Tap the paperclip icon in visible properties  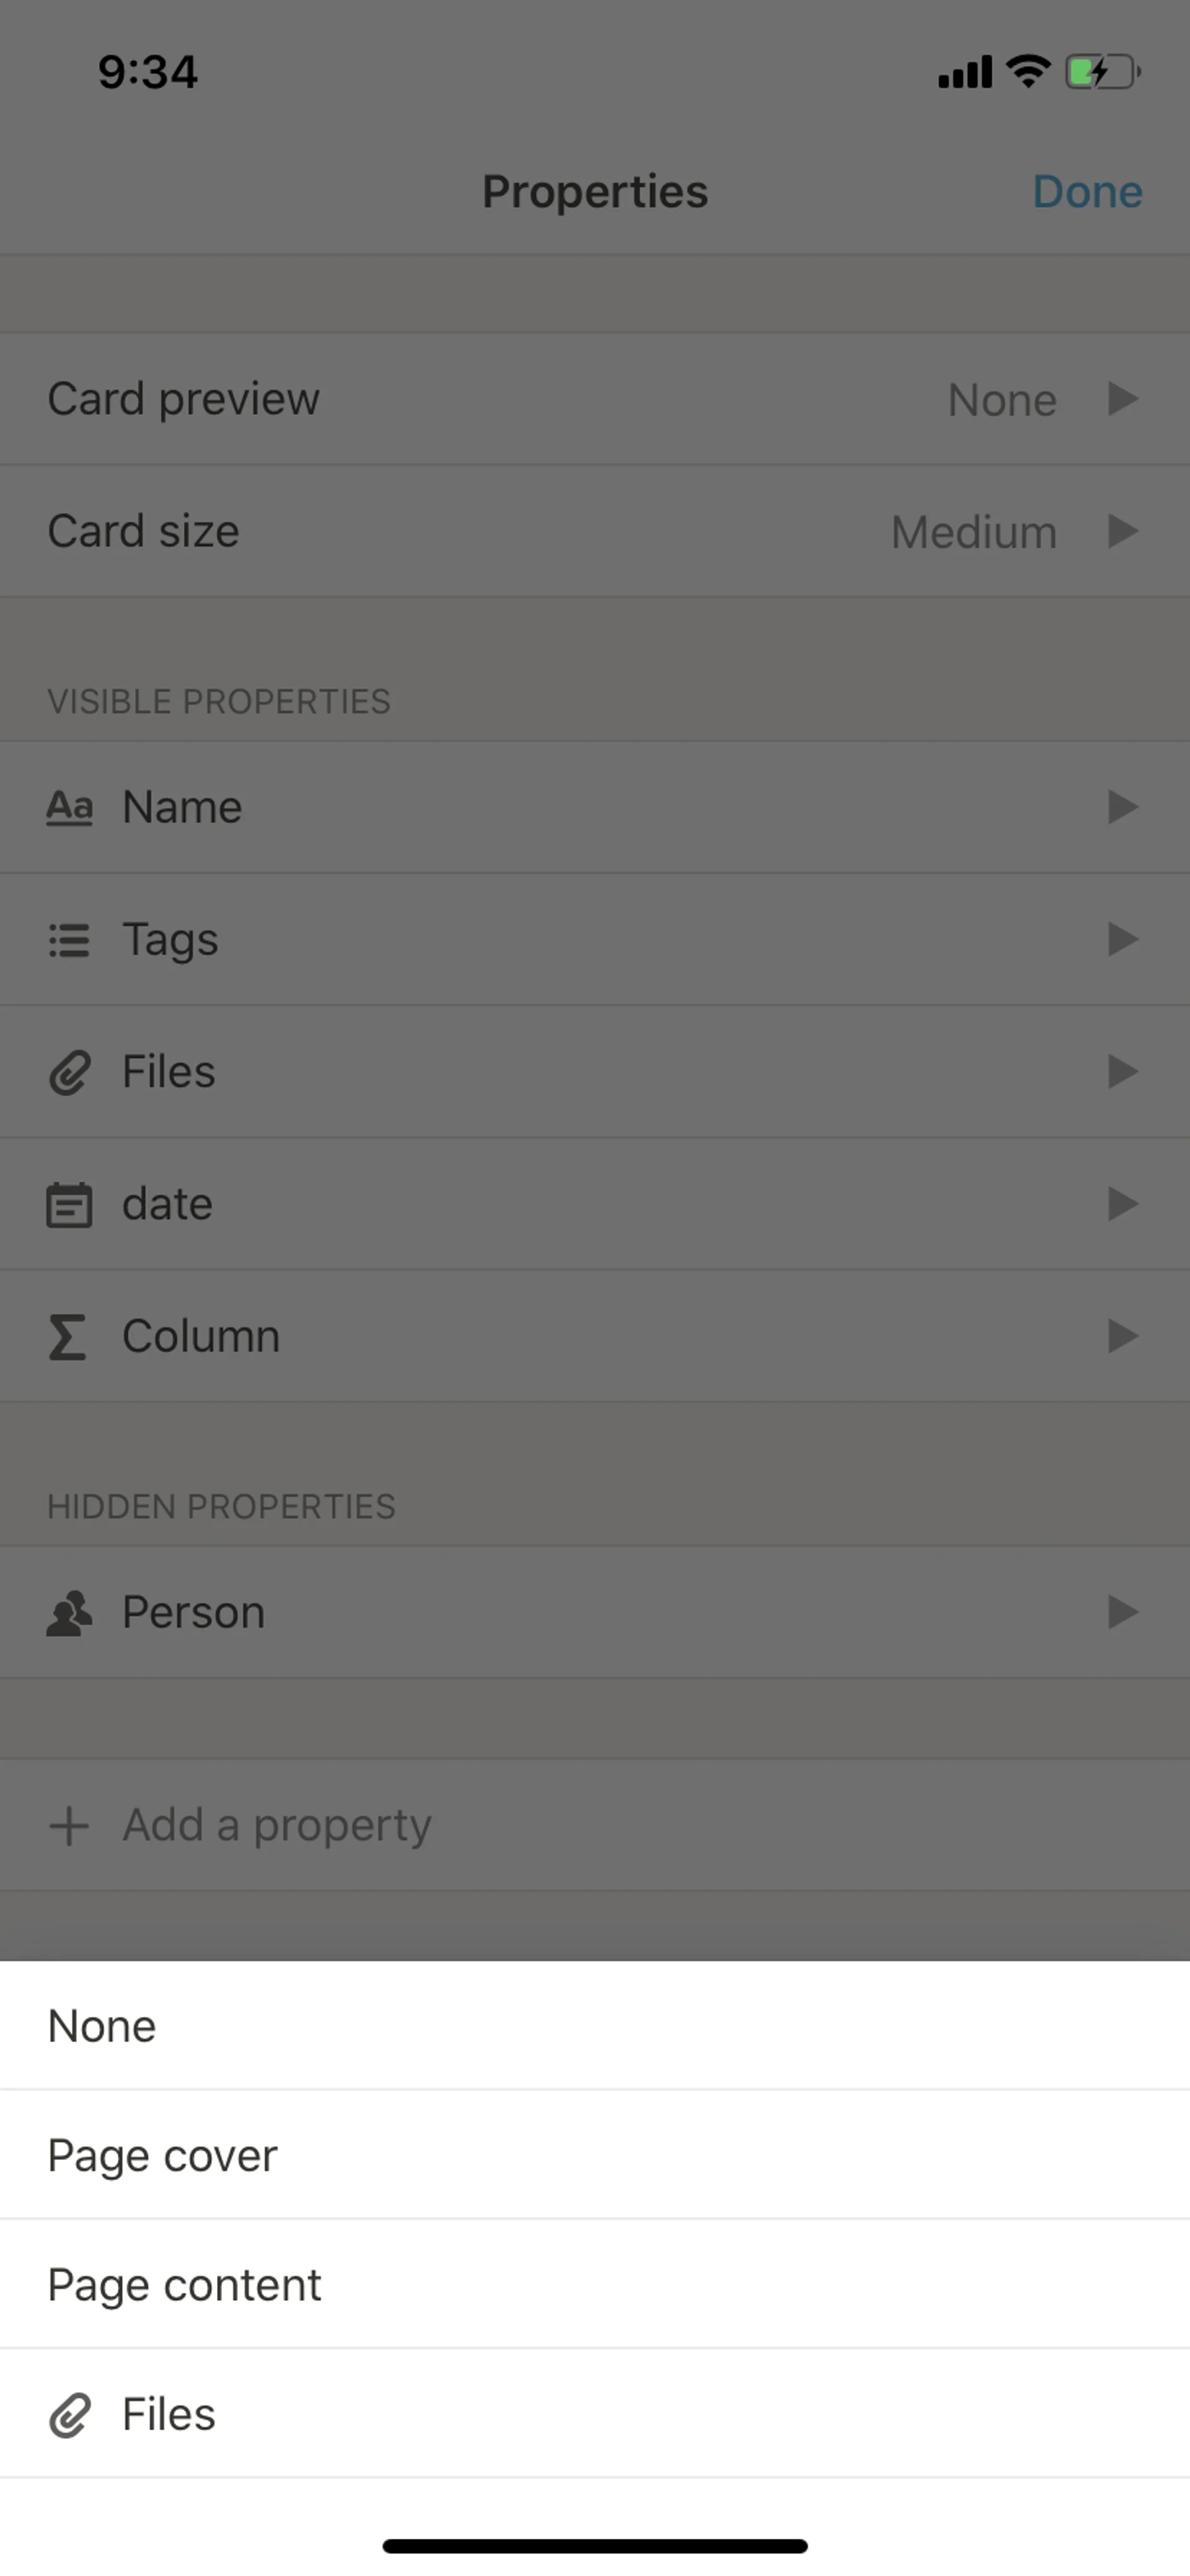click(69, 1072)
